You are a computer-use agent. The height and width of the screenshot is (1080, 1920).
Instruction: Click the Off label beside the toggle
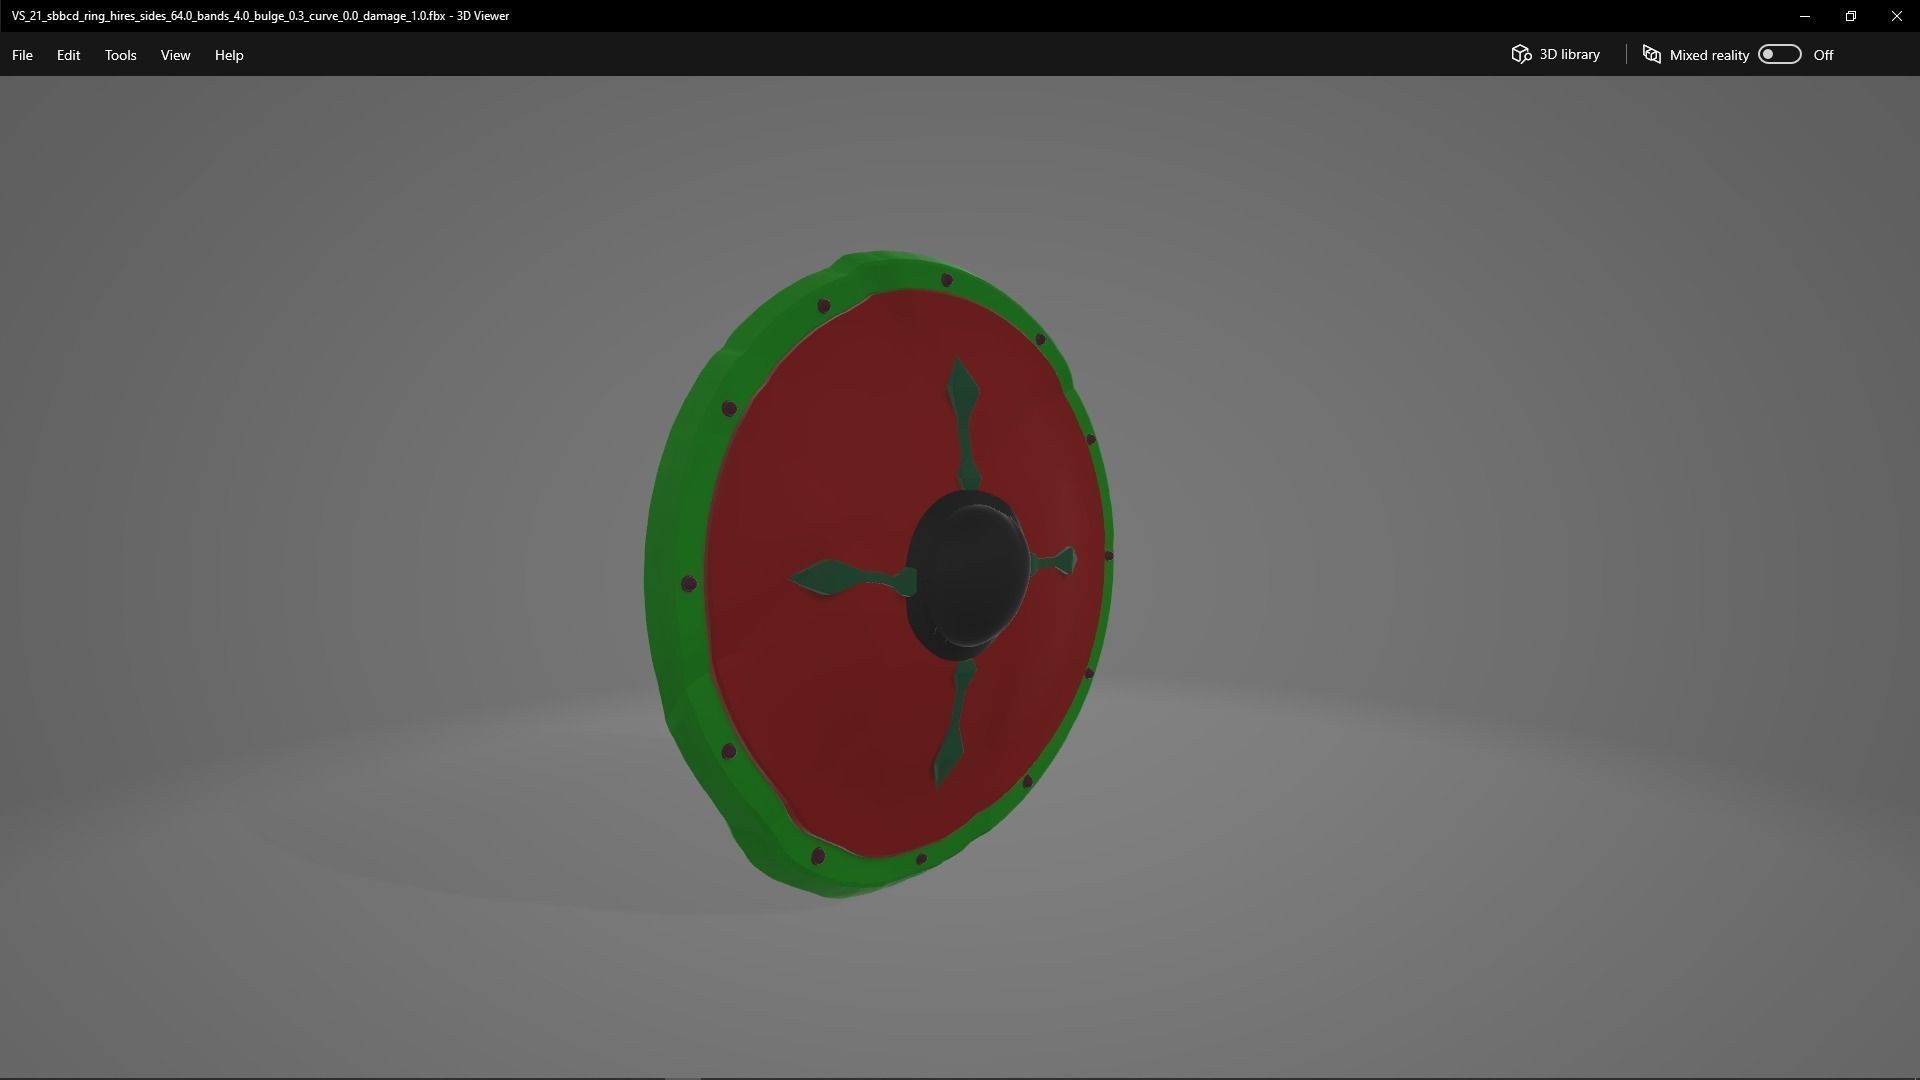[1823, 55]
